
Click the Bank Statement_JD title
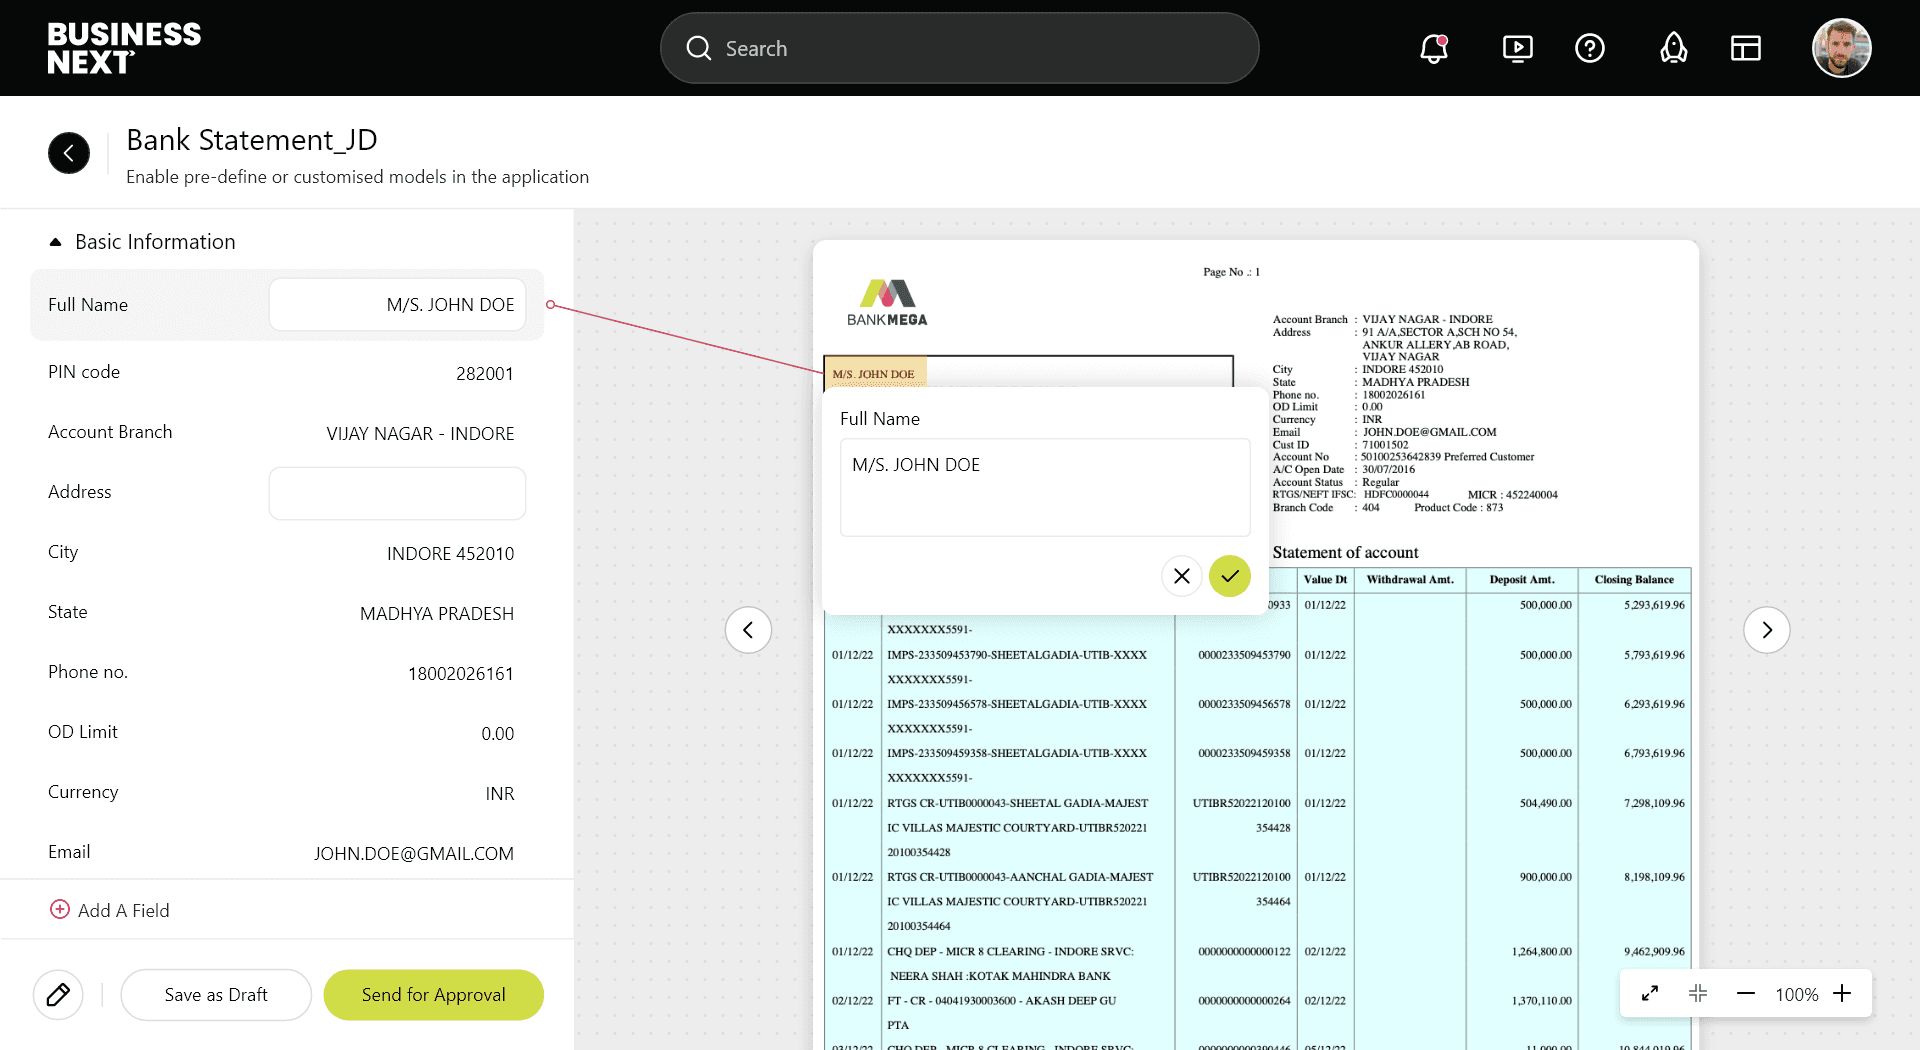tap(252, 140)
